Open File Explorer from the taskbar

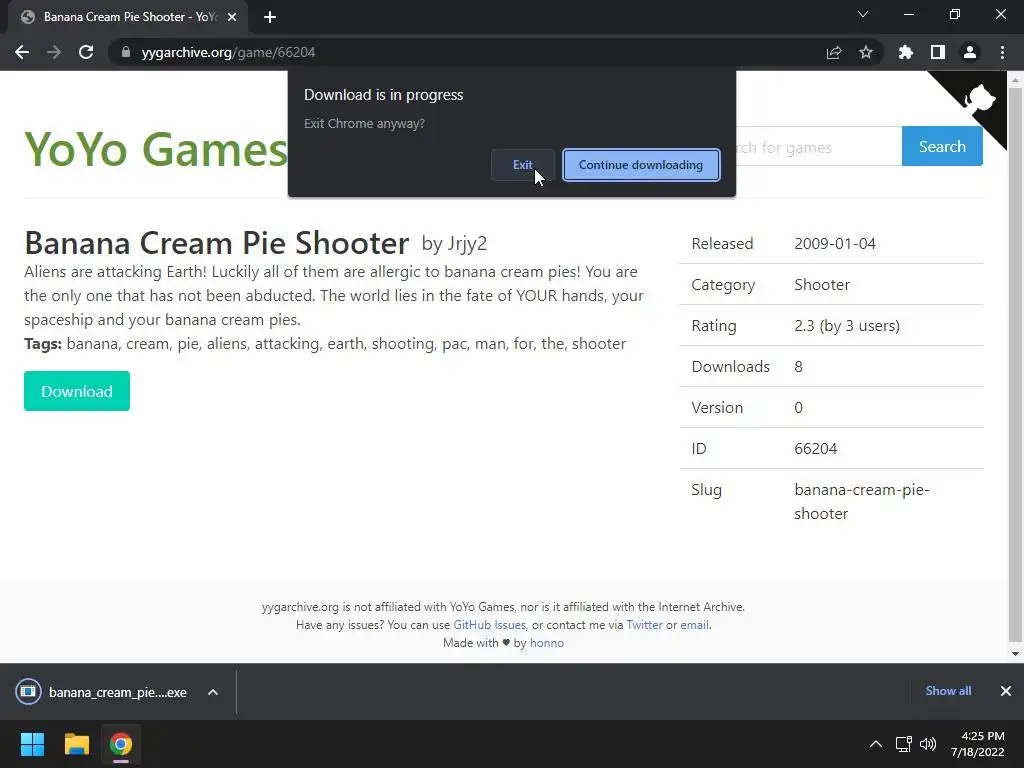coord(76,744)
